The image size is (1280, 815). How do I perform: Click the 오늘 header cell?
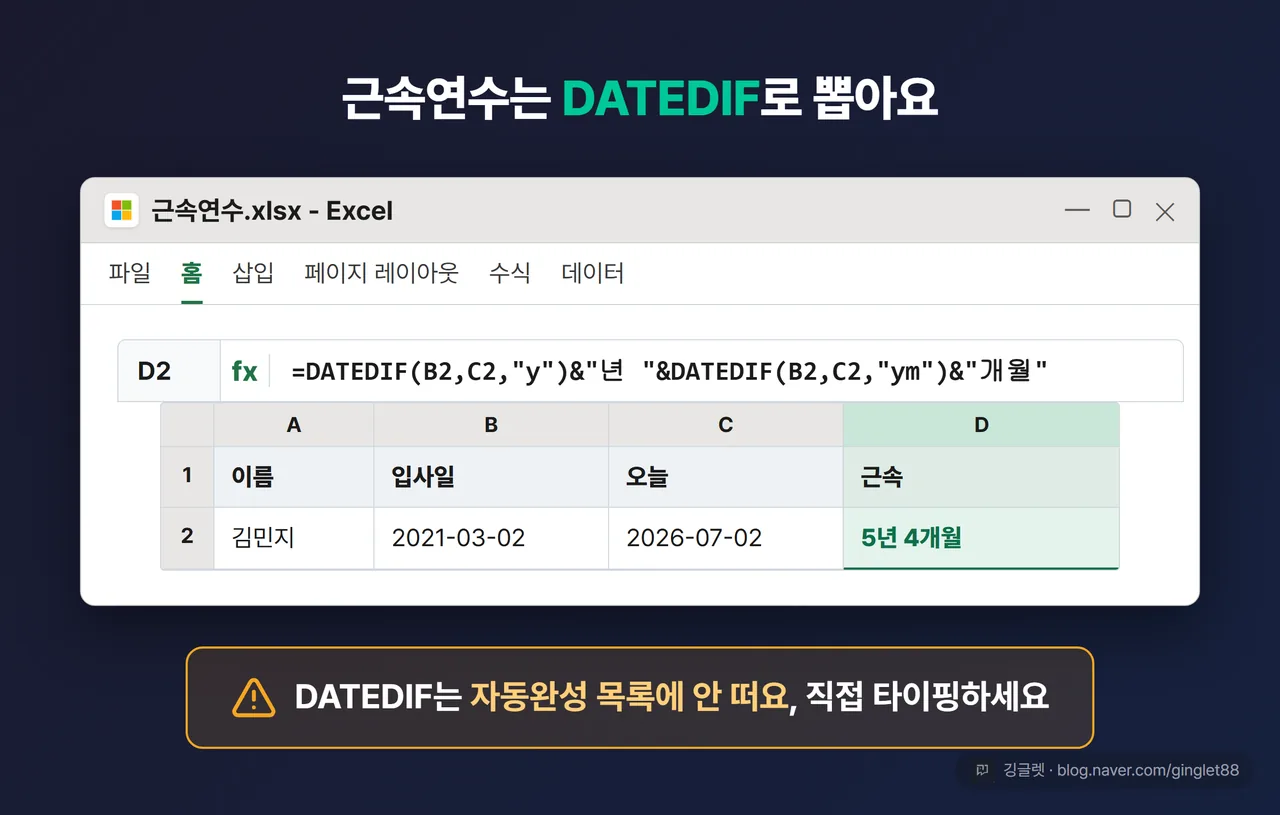pos(726,477)
